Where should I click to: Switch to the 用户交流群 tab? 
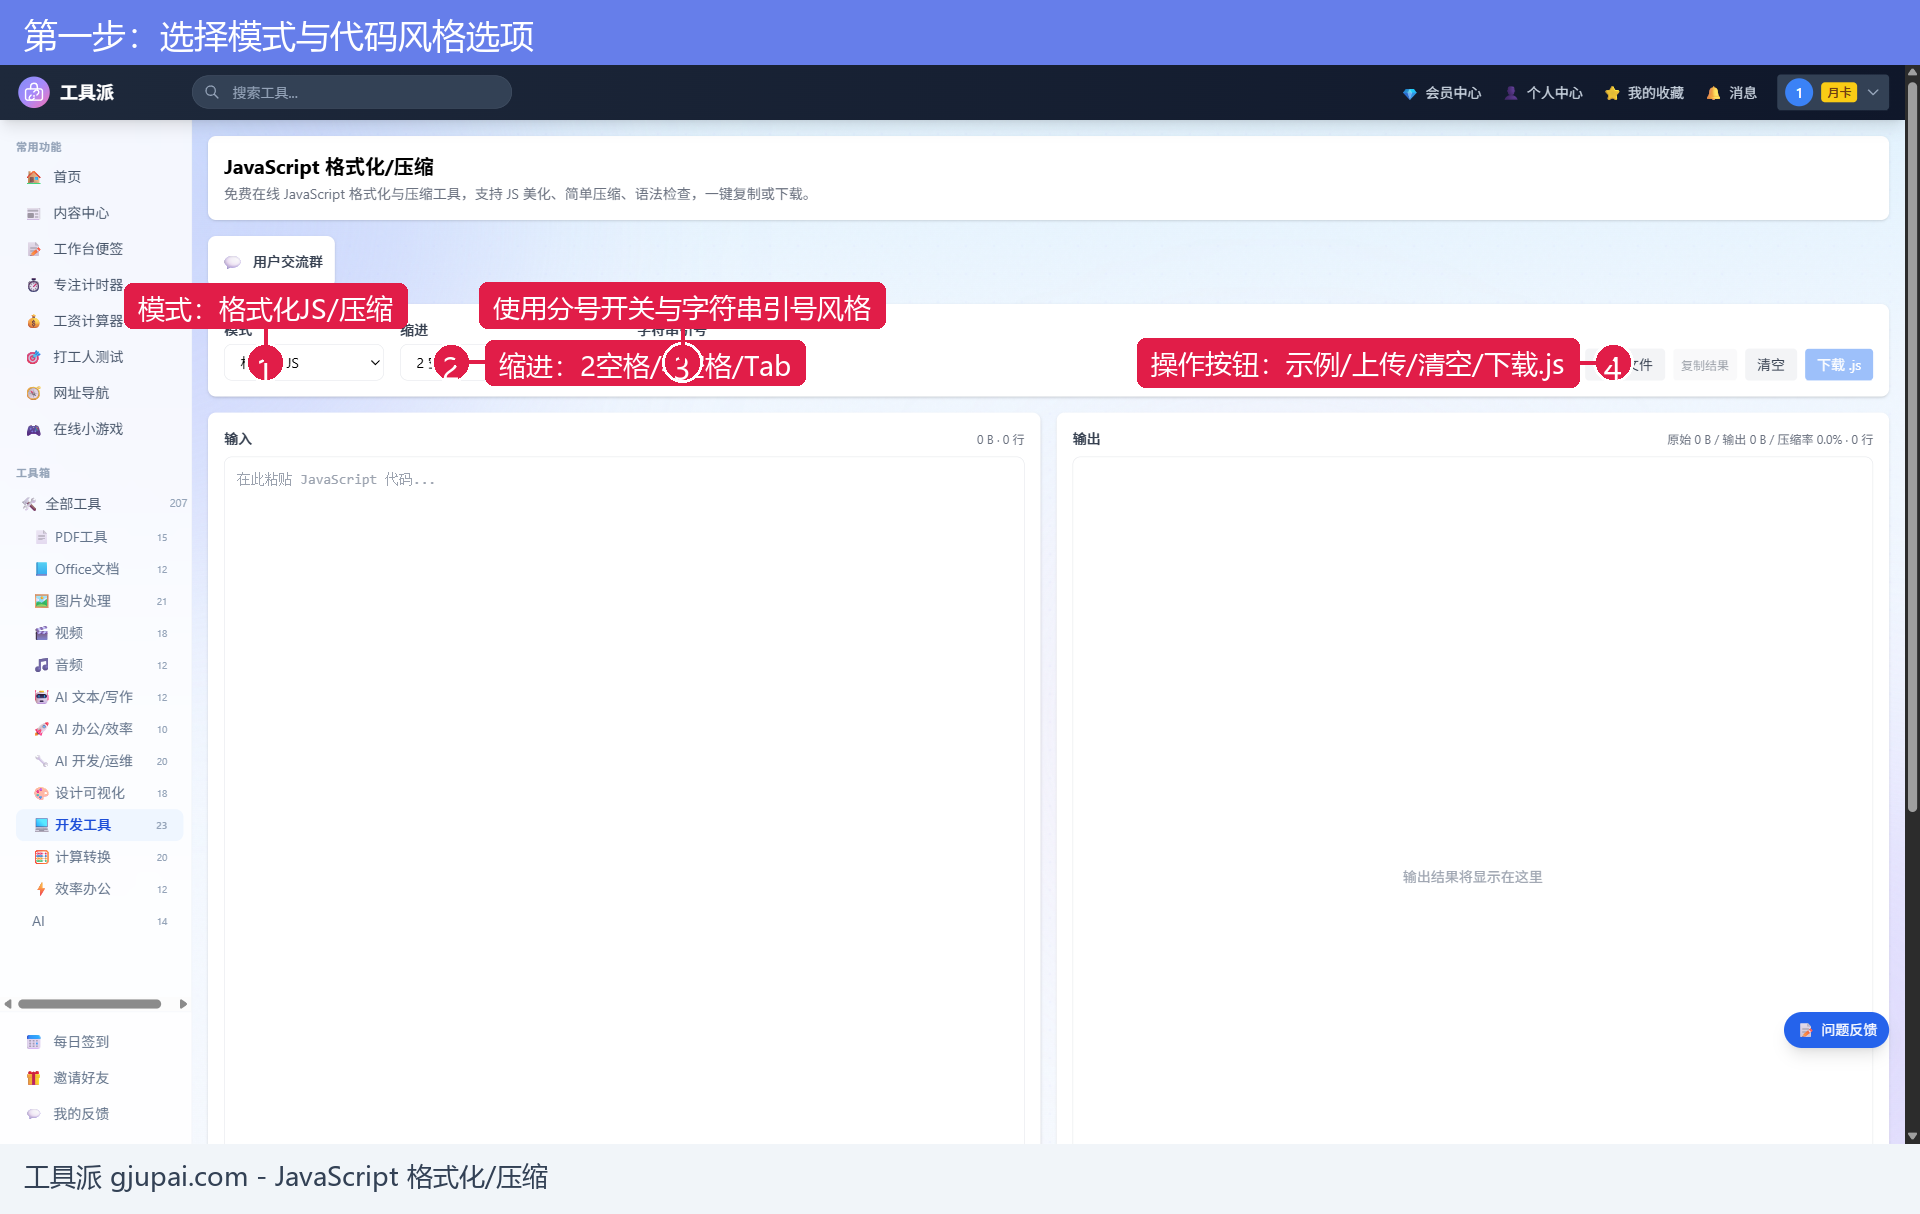point(272,262)
